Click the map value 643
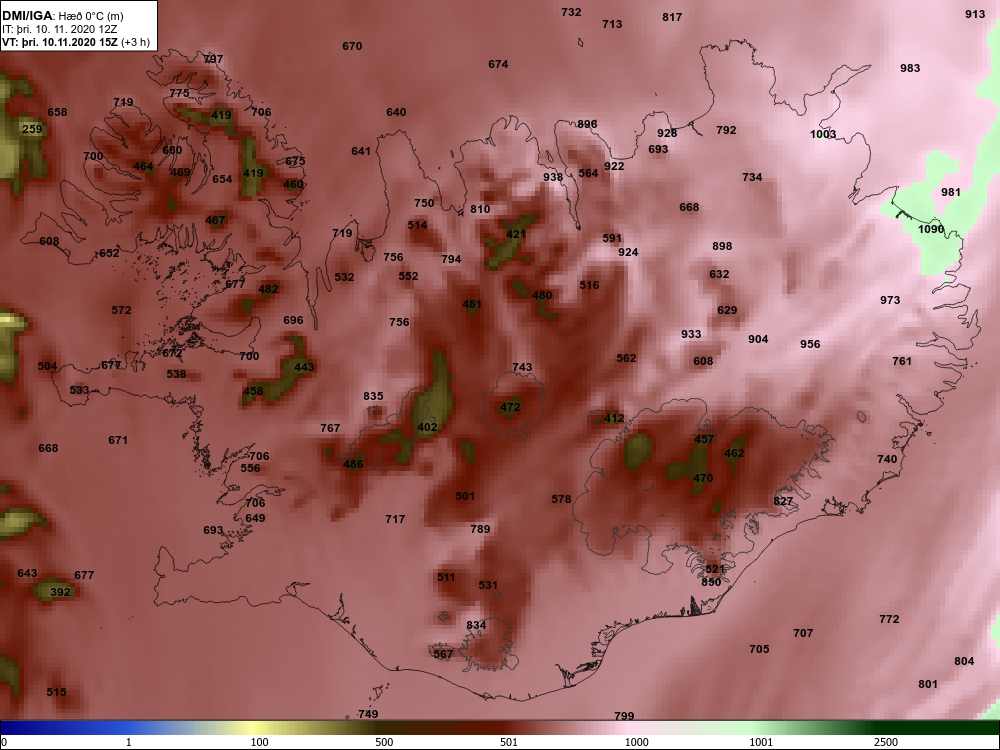Viewport: 1000px width, 750px height. click(x=27, y=573)
